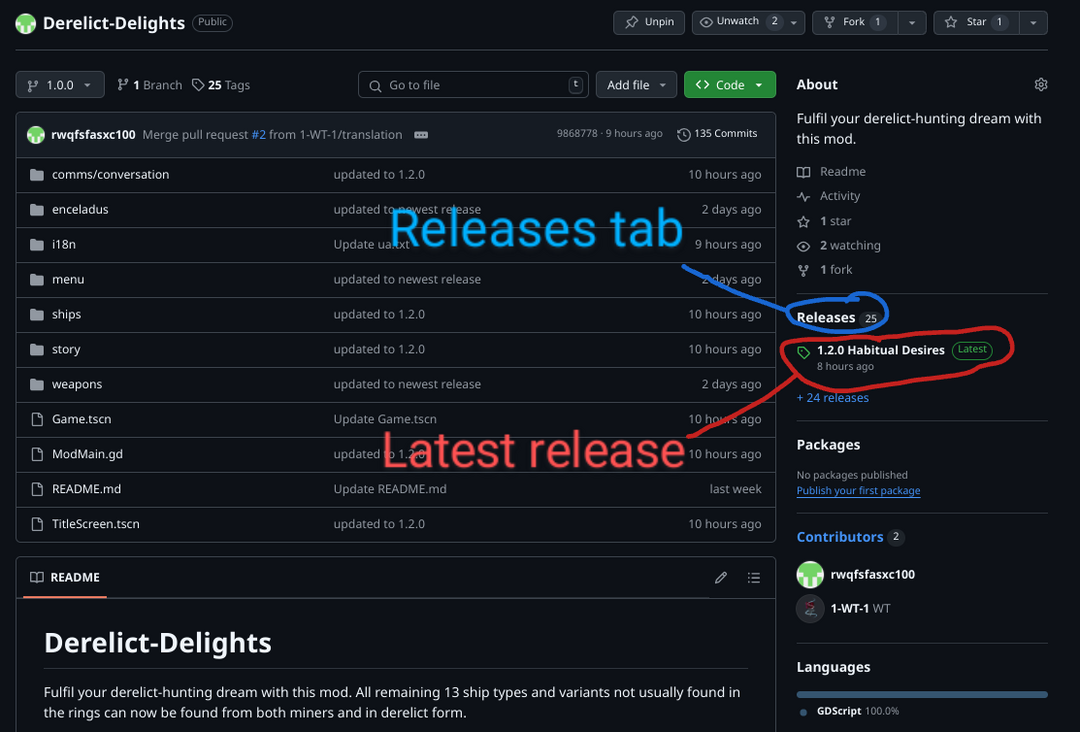
Task: Open the 1.2.0 Habitual Desires release
Action: click(x=880, y=350)
